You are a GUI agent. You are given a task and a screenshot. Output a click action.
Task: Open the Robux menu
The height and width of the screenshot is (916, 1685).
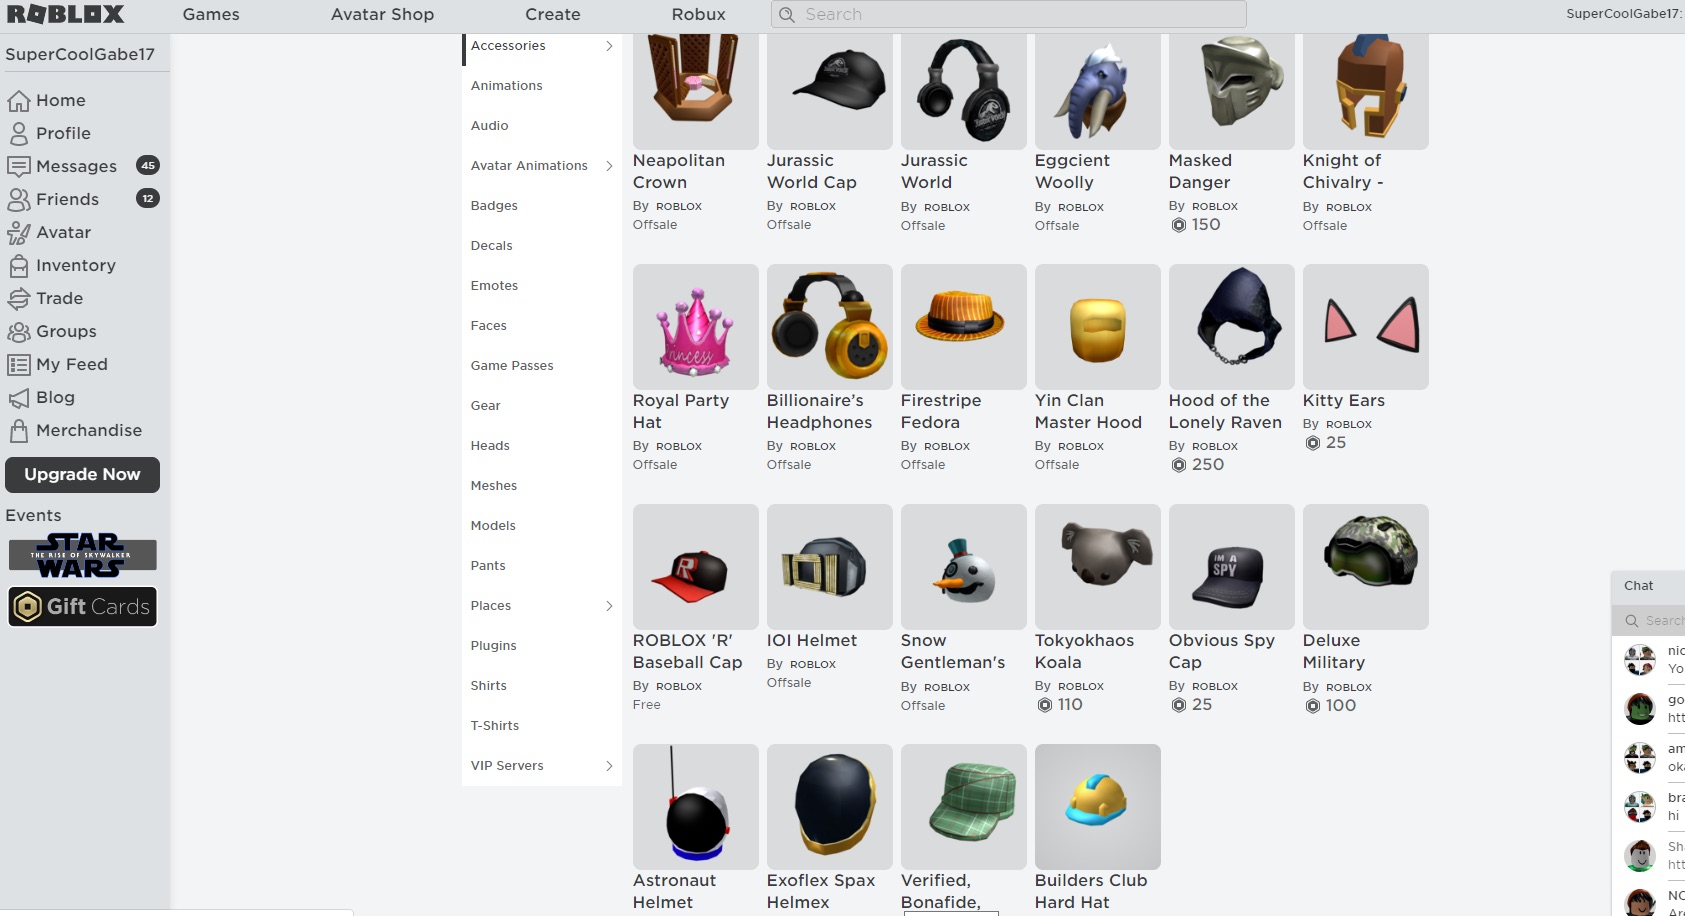699,15
